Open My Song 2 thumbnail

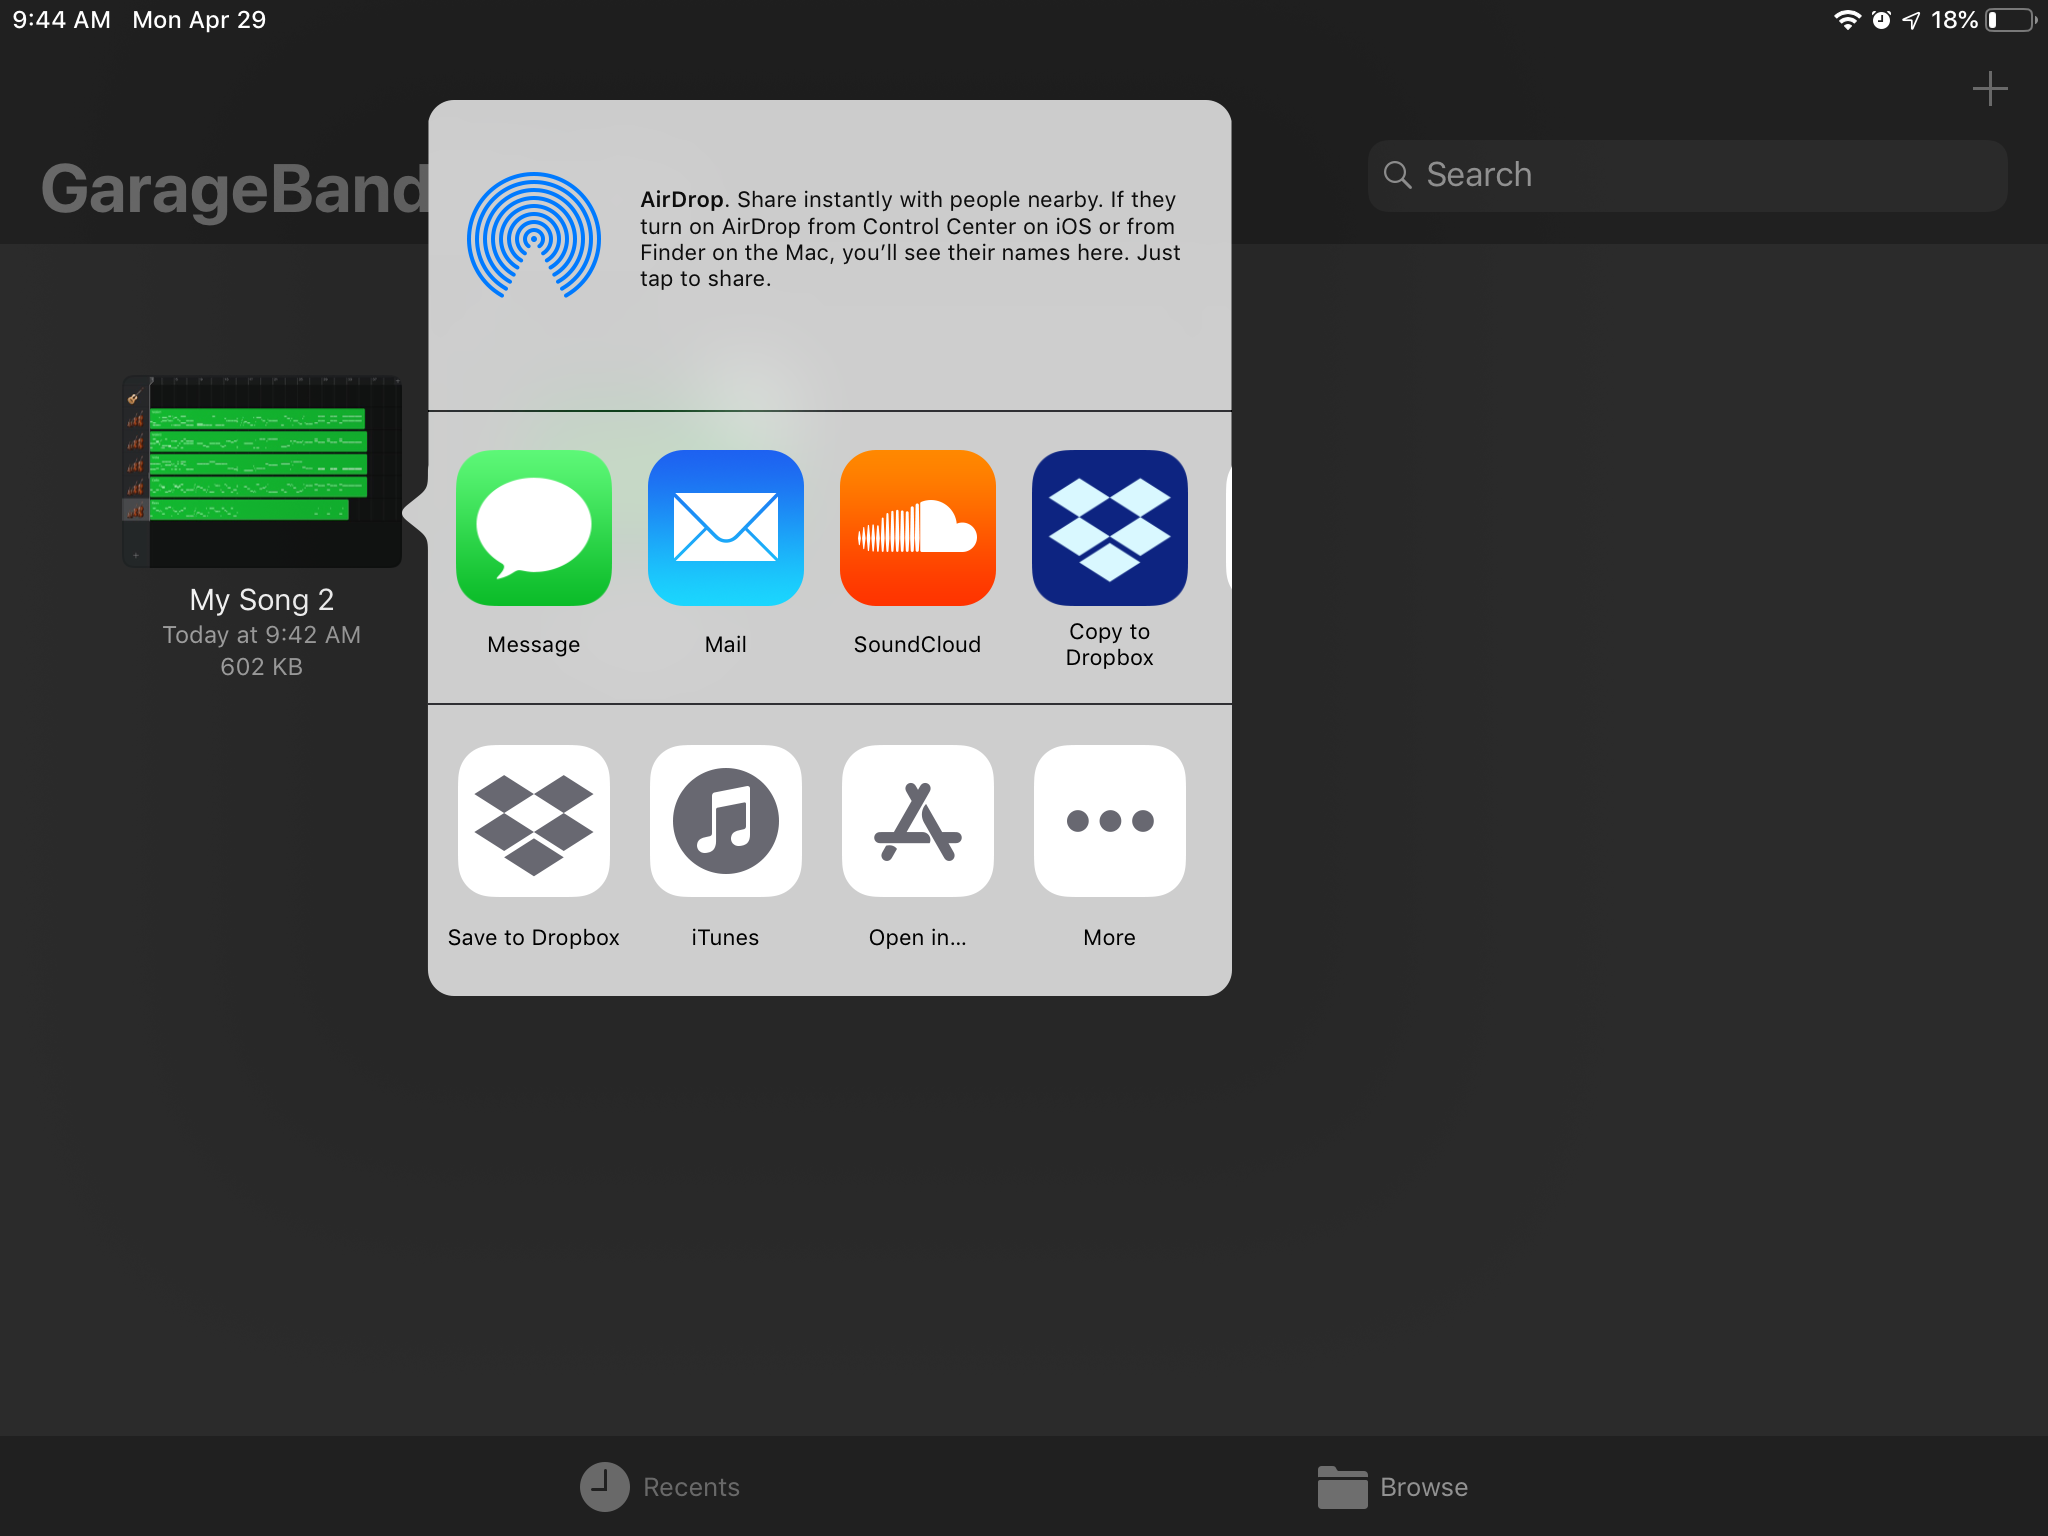point(262,472)
